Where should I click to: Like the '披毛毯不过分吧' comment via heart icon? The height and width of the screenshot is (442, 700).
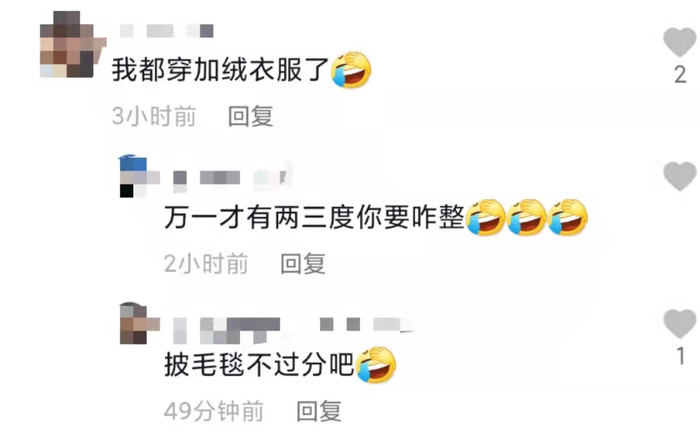(679, 323)
